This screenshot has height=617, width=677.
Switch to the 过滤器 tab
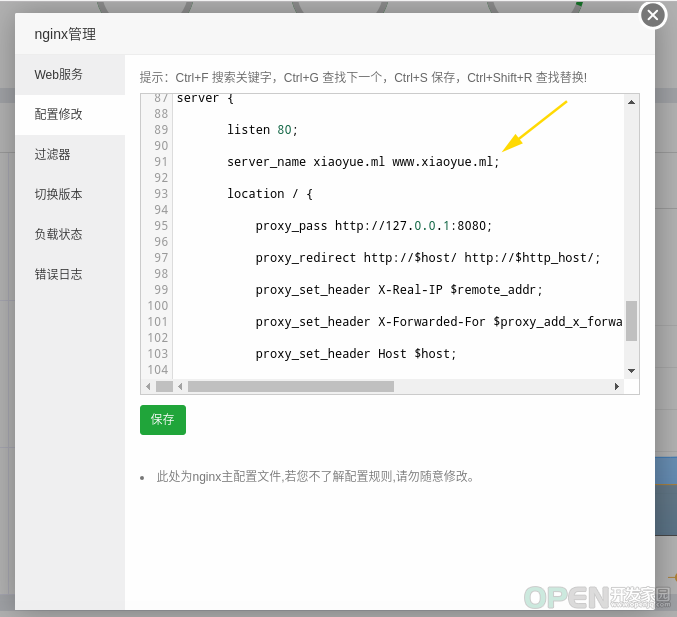pos(70,155)
